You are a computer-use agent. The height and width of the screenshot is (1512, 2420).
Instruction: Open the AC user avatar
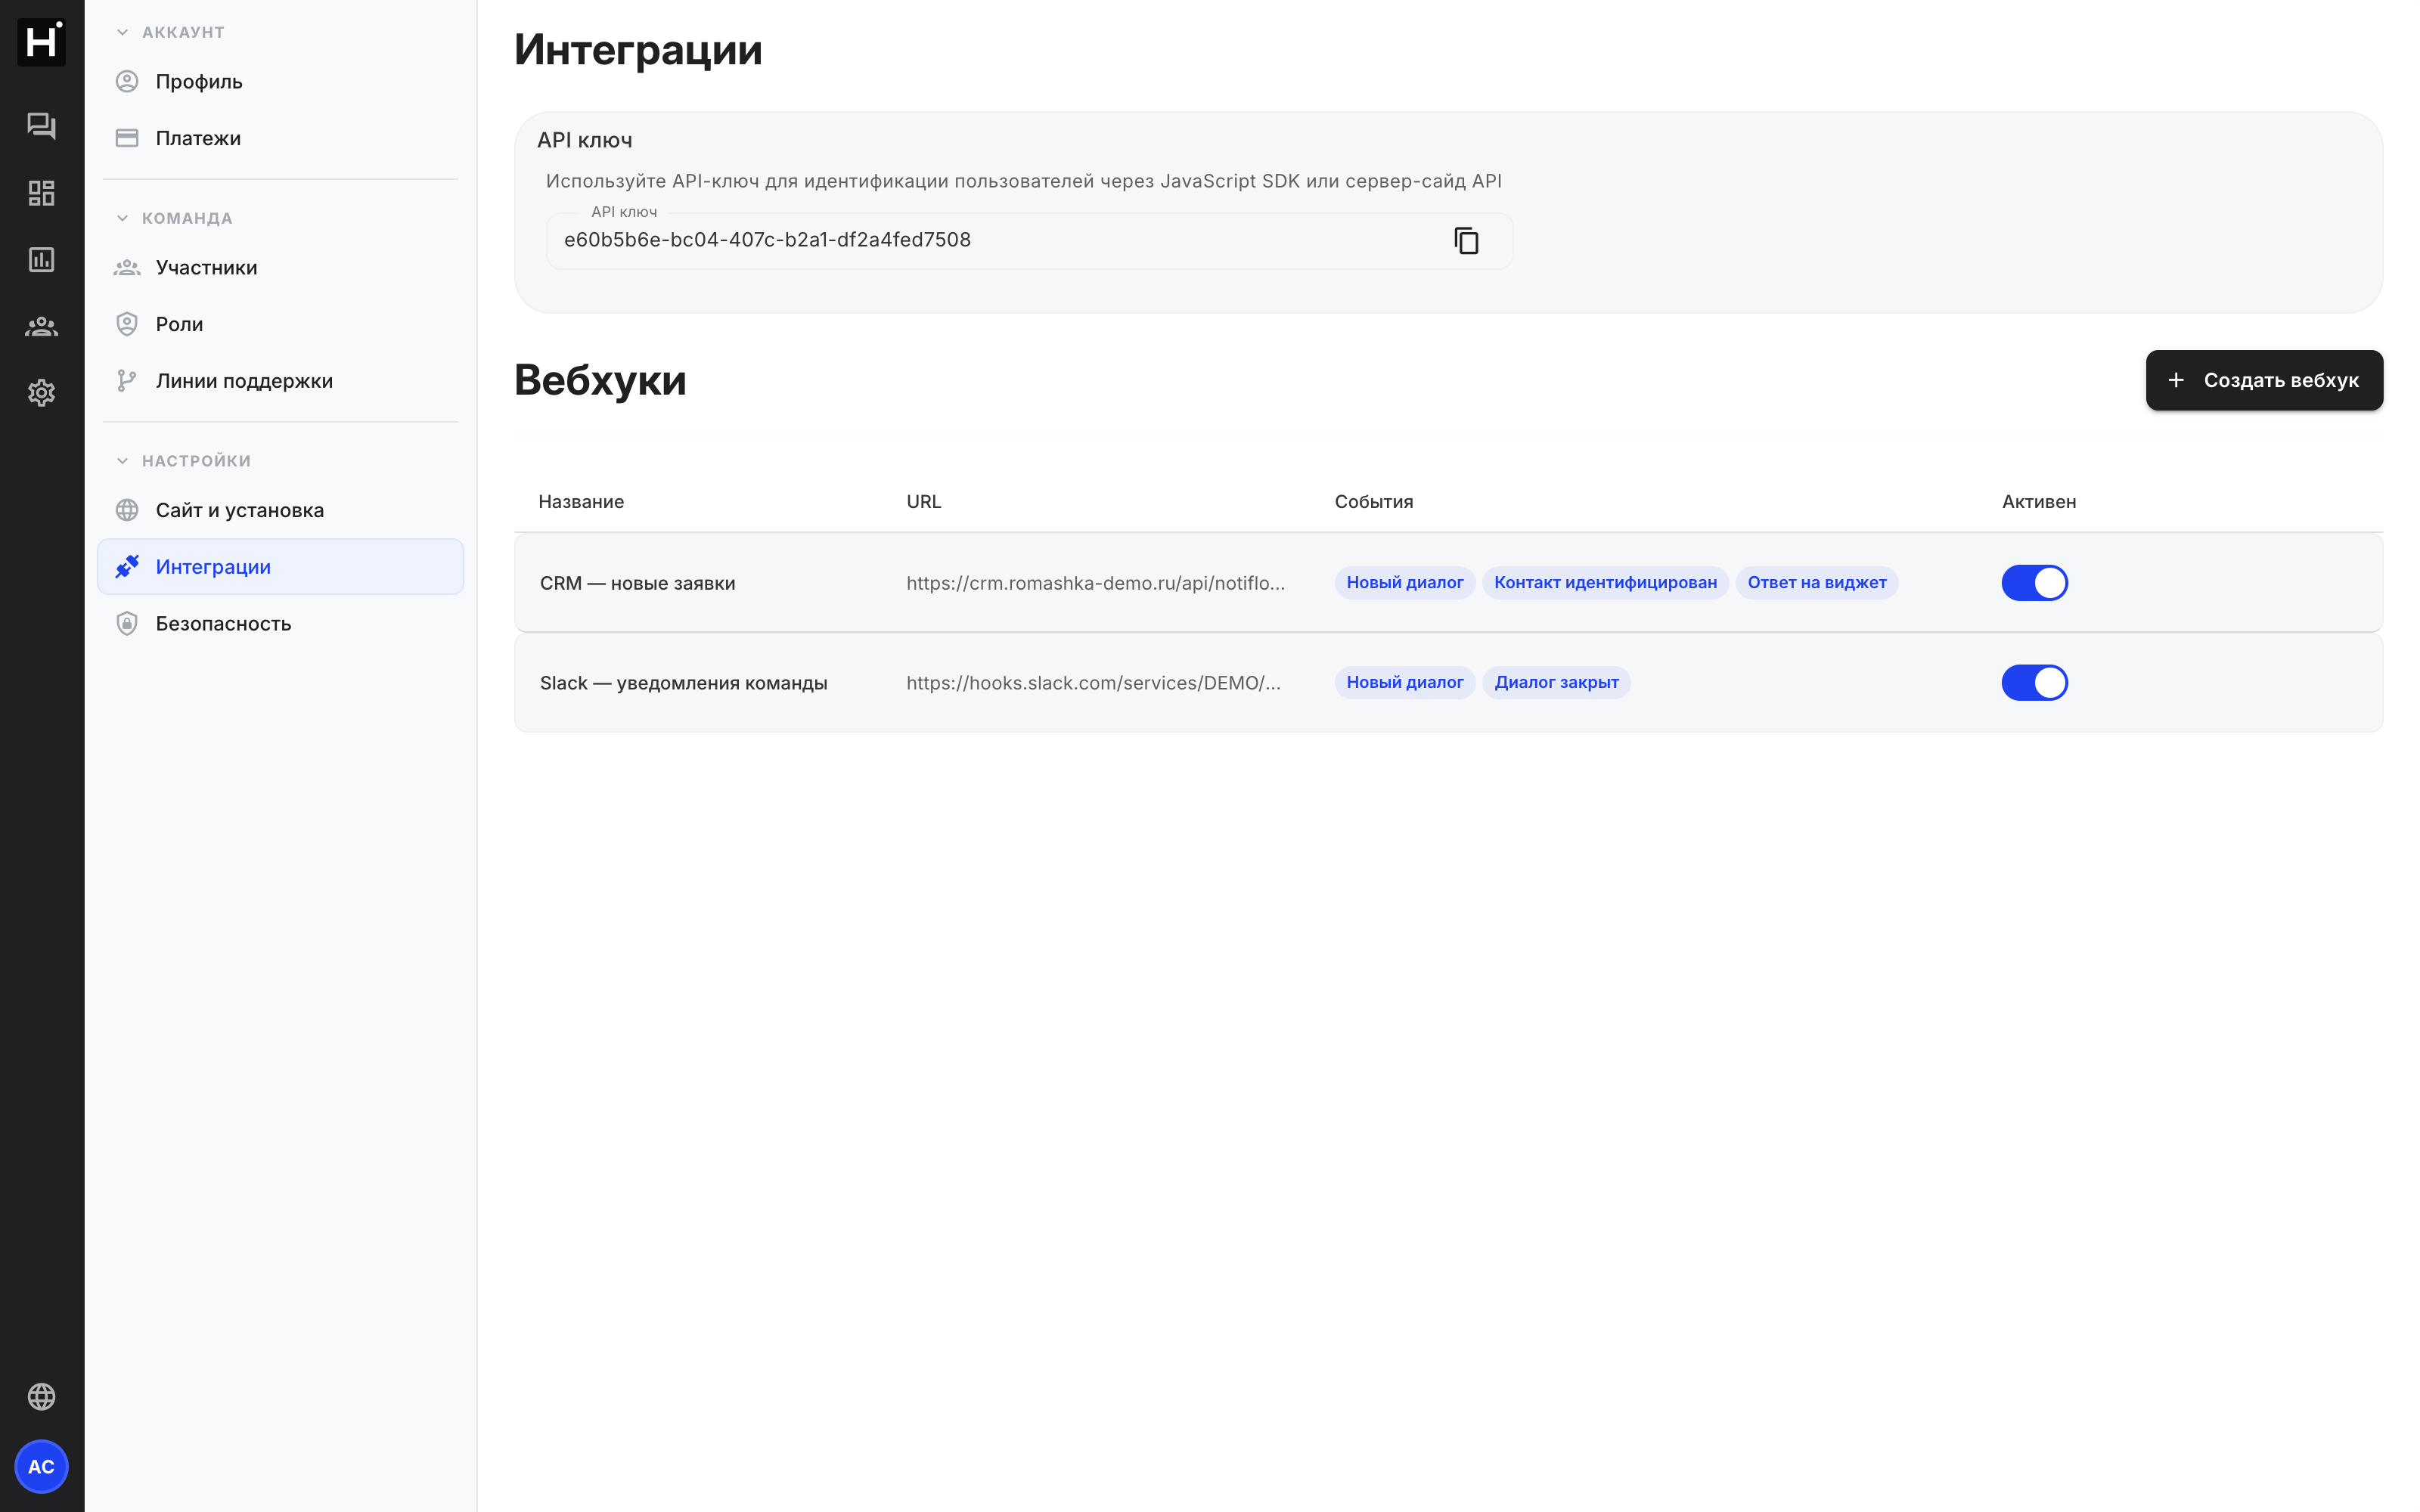[41, 1466]
